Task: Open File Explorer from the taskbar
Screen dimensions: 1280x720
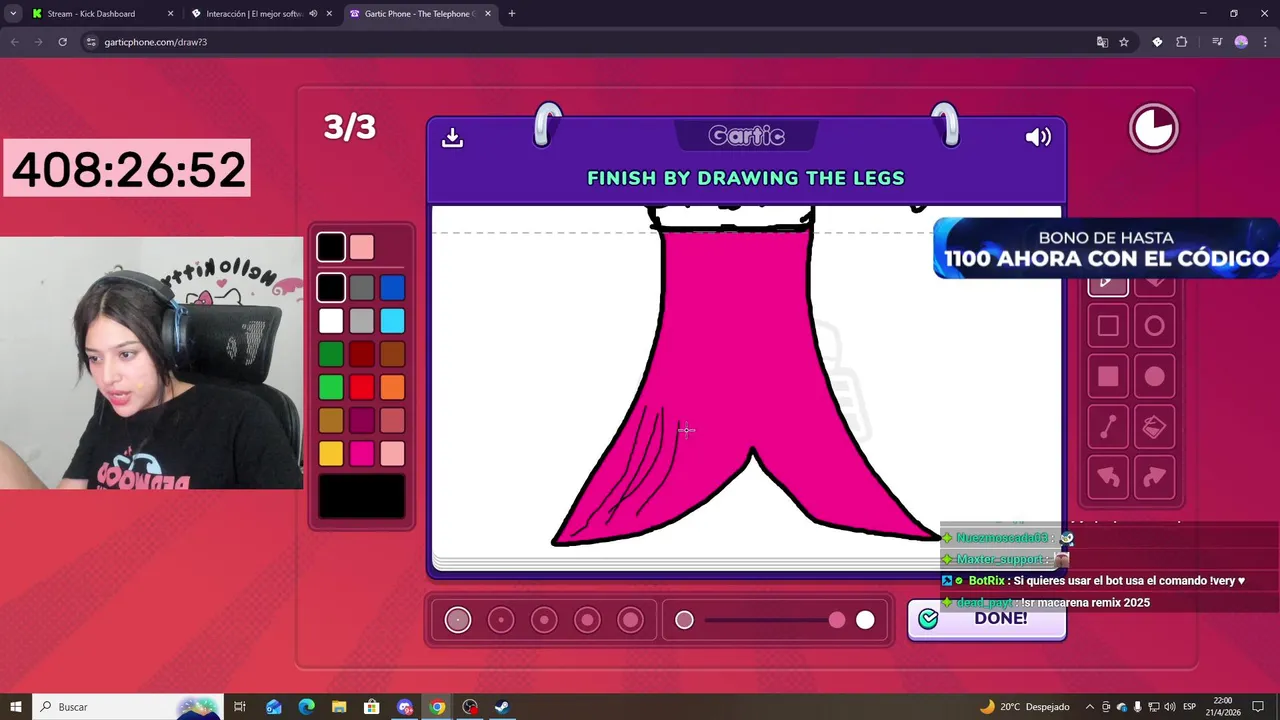Action: tap(339, 707)
